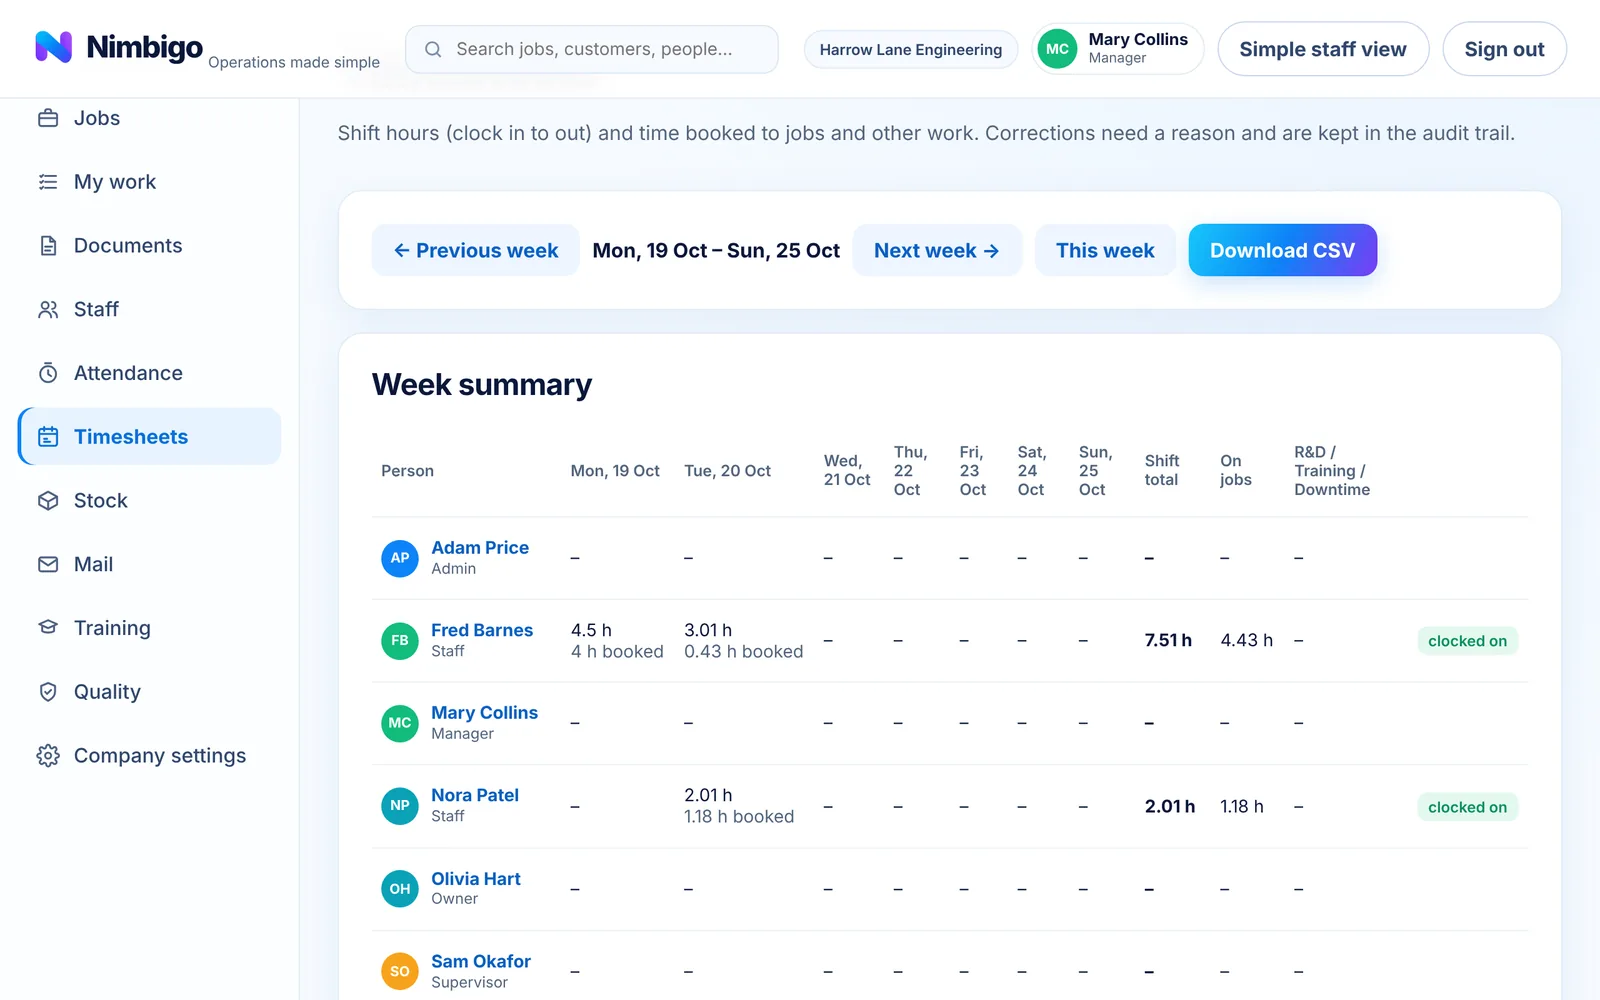Open Fred Barnes' profile link
1600x1000 pixels.
tap(482, 630)
